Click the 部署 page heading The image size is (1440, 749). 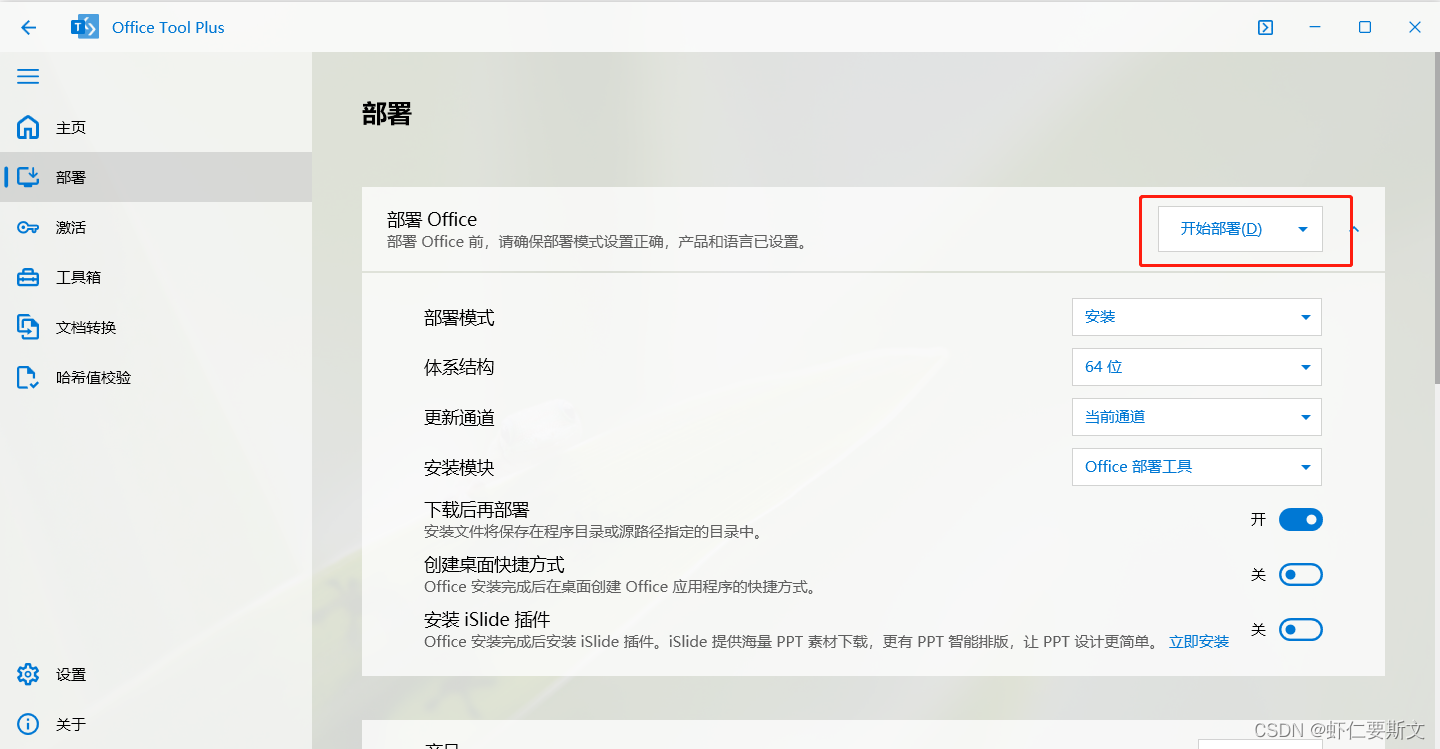[387, 114]
